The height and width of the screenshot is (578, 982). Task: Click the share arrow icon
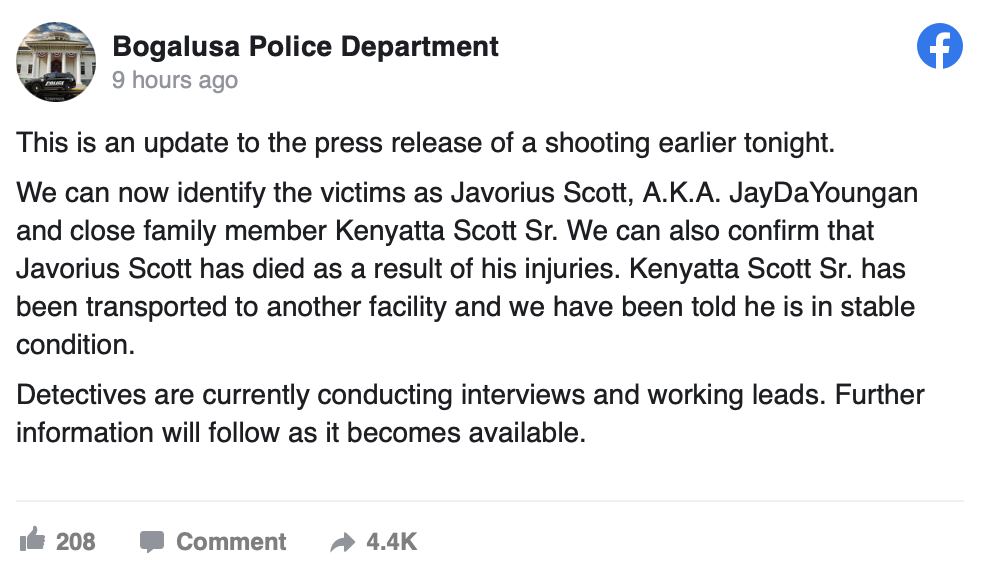[x=343, y=542]
